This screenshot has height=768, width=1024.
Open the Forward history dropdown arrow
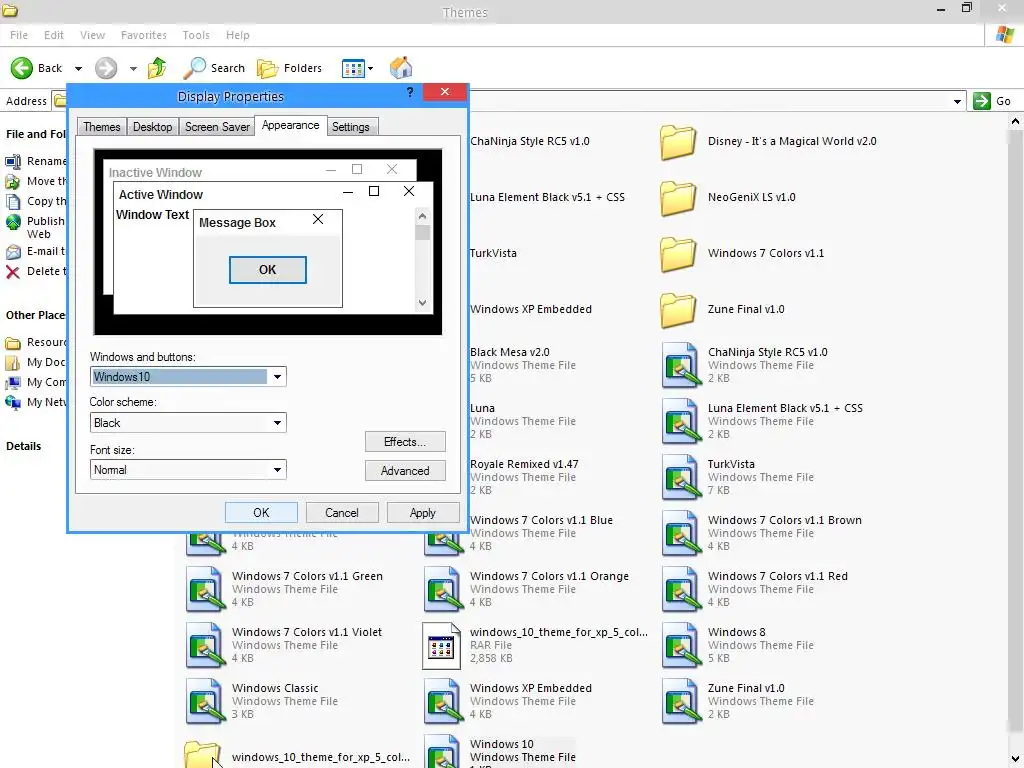coord(133,69)
